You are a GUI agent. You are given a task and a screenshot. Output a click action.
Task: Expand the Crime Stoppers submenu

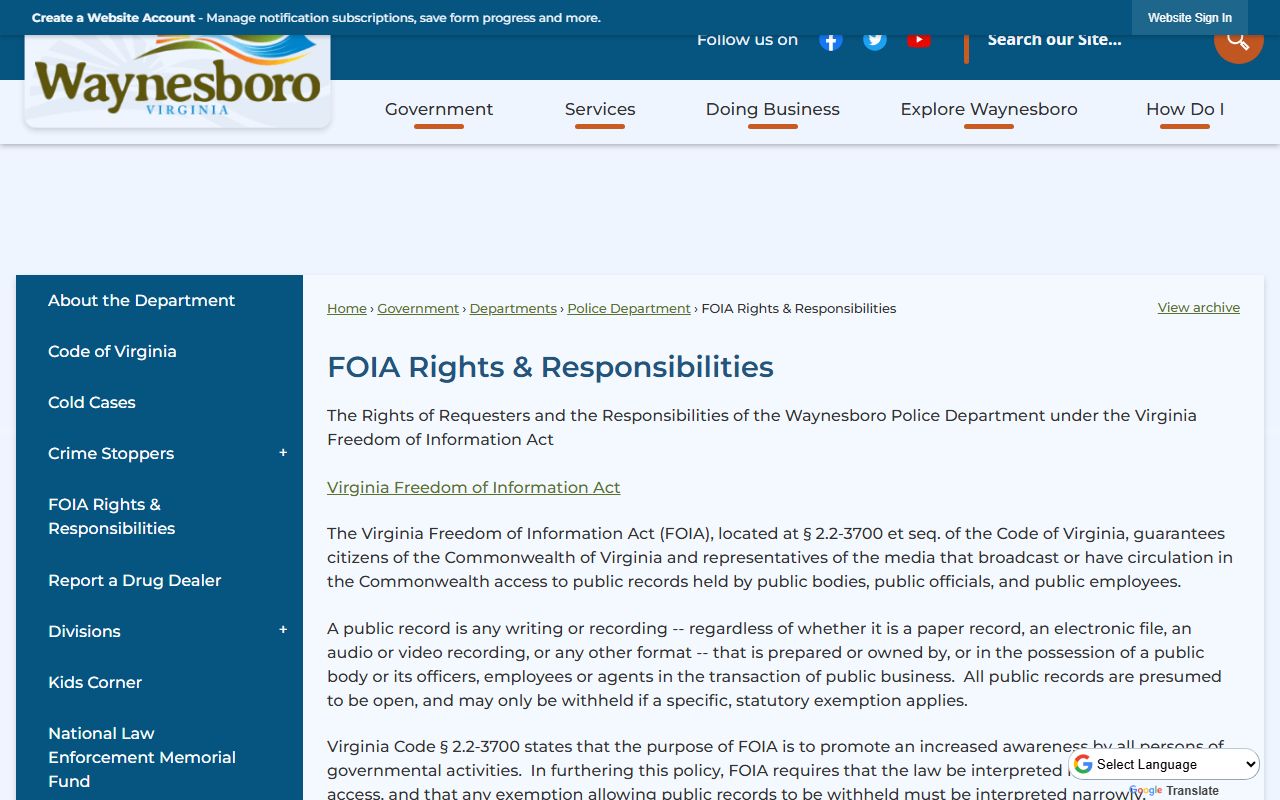283,453
